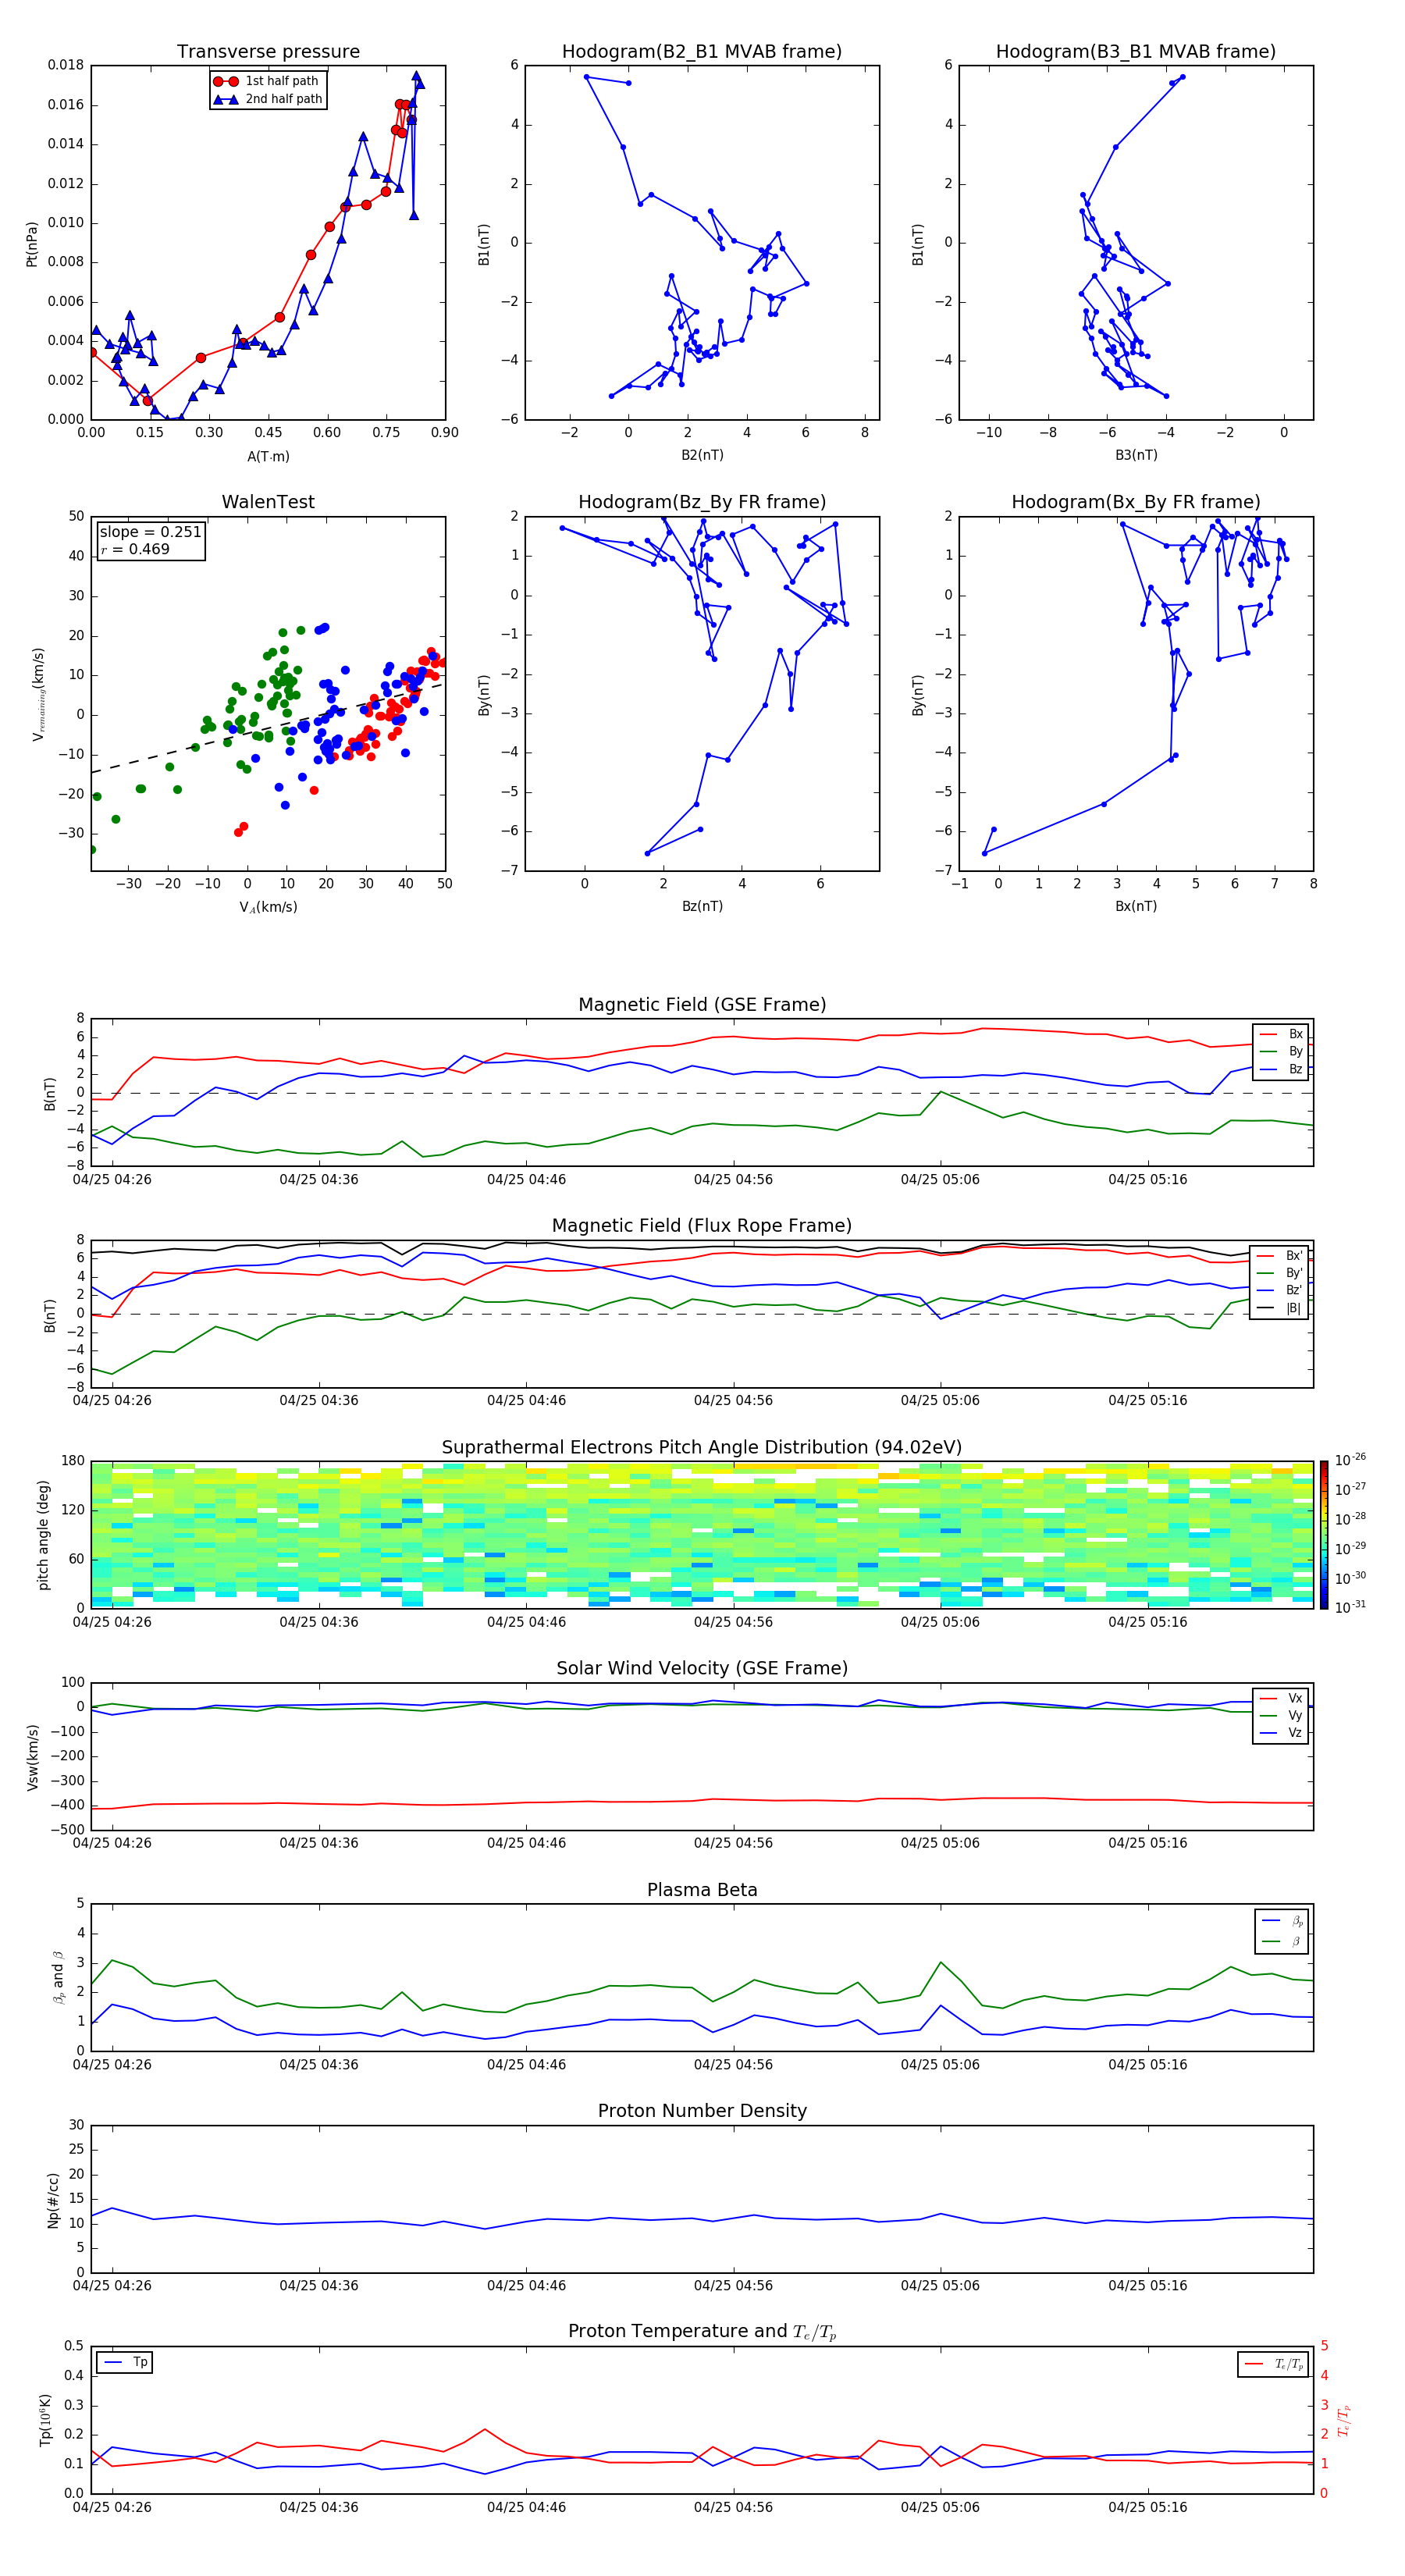Click the β entry in Plasma Beta legend
The width and height of the screenshot is (1405, 2576).
tap(1282, 1941)
